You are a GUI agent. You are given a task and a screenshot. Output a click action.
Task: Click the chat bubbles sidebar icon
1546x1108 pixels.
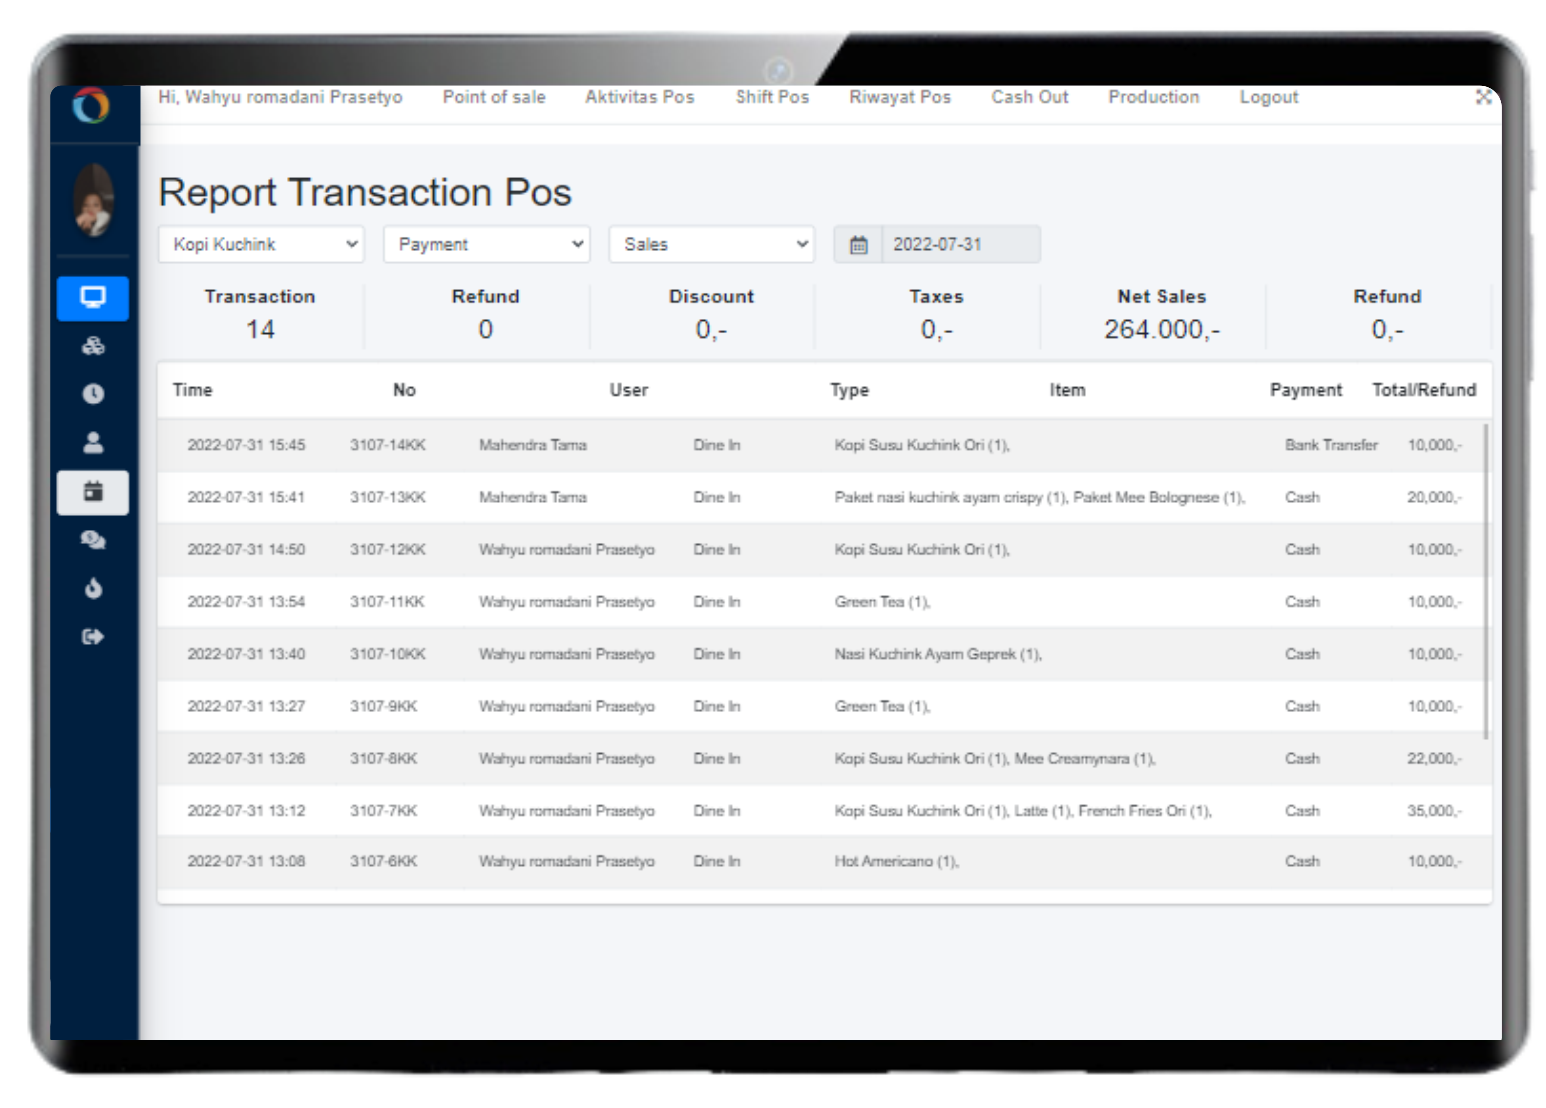tap(93, 540)
